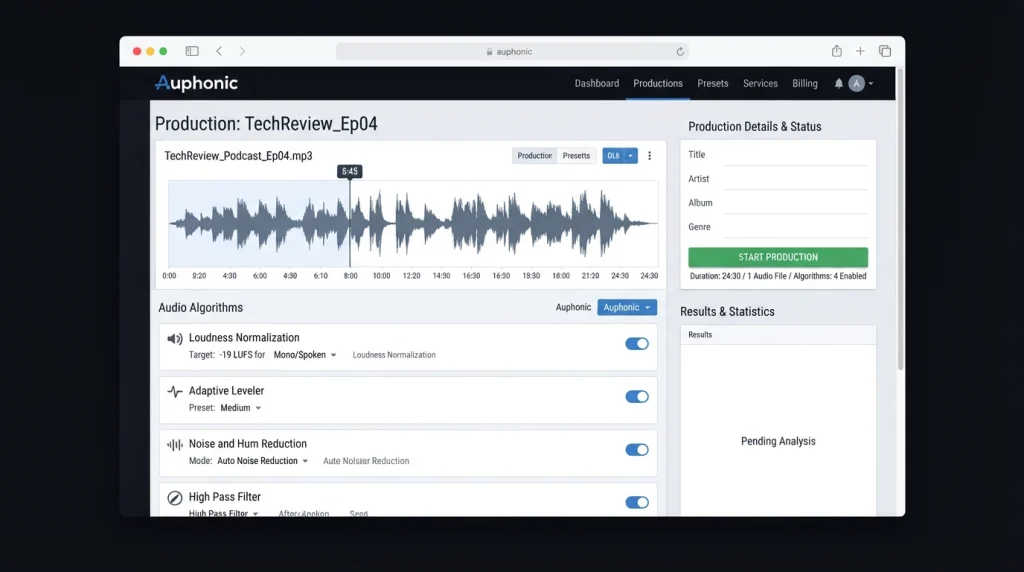Viewport: 1024px width, 572px height.
Task: Click the Loudness Normalization title
Action: pyautogui.click(x=244, y=338)
